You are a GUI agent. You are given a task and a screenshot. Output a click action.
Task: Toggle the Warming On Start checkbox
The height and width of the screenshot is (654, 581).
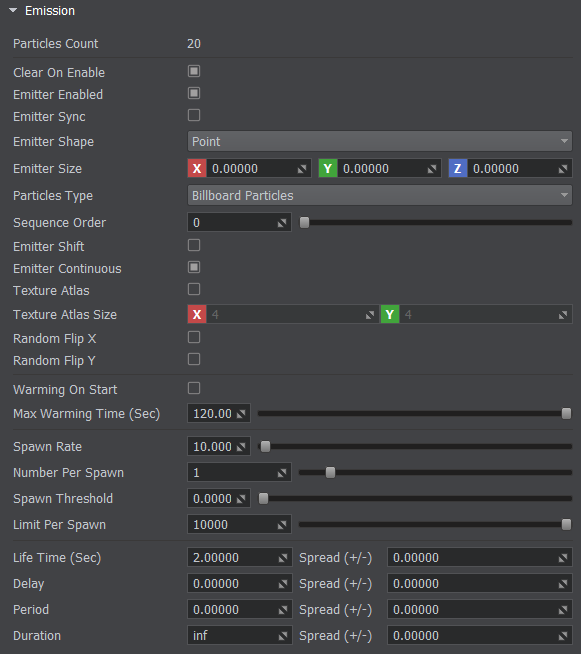pos(194,388)
